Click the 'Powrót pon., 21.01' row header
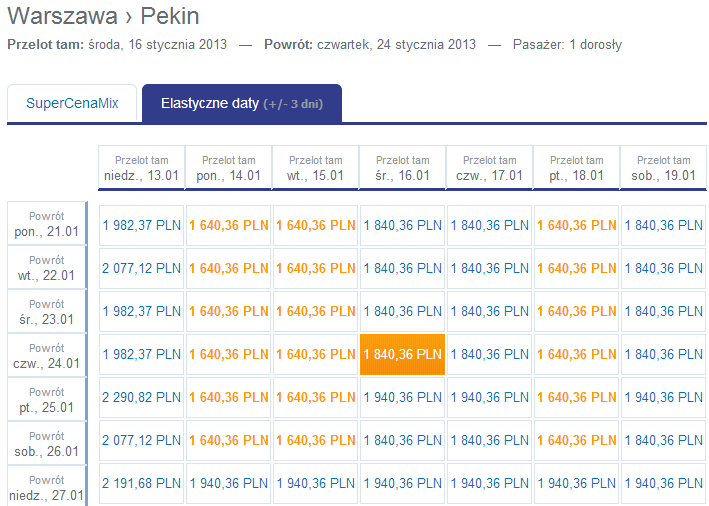The height and width of the screenshot is (506, 709). tap(47, 225)
